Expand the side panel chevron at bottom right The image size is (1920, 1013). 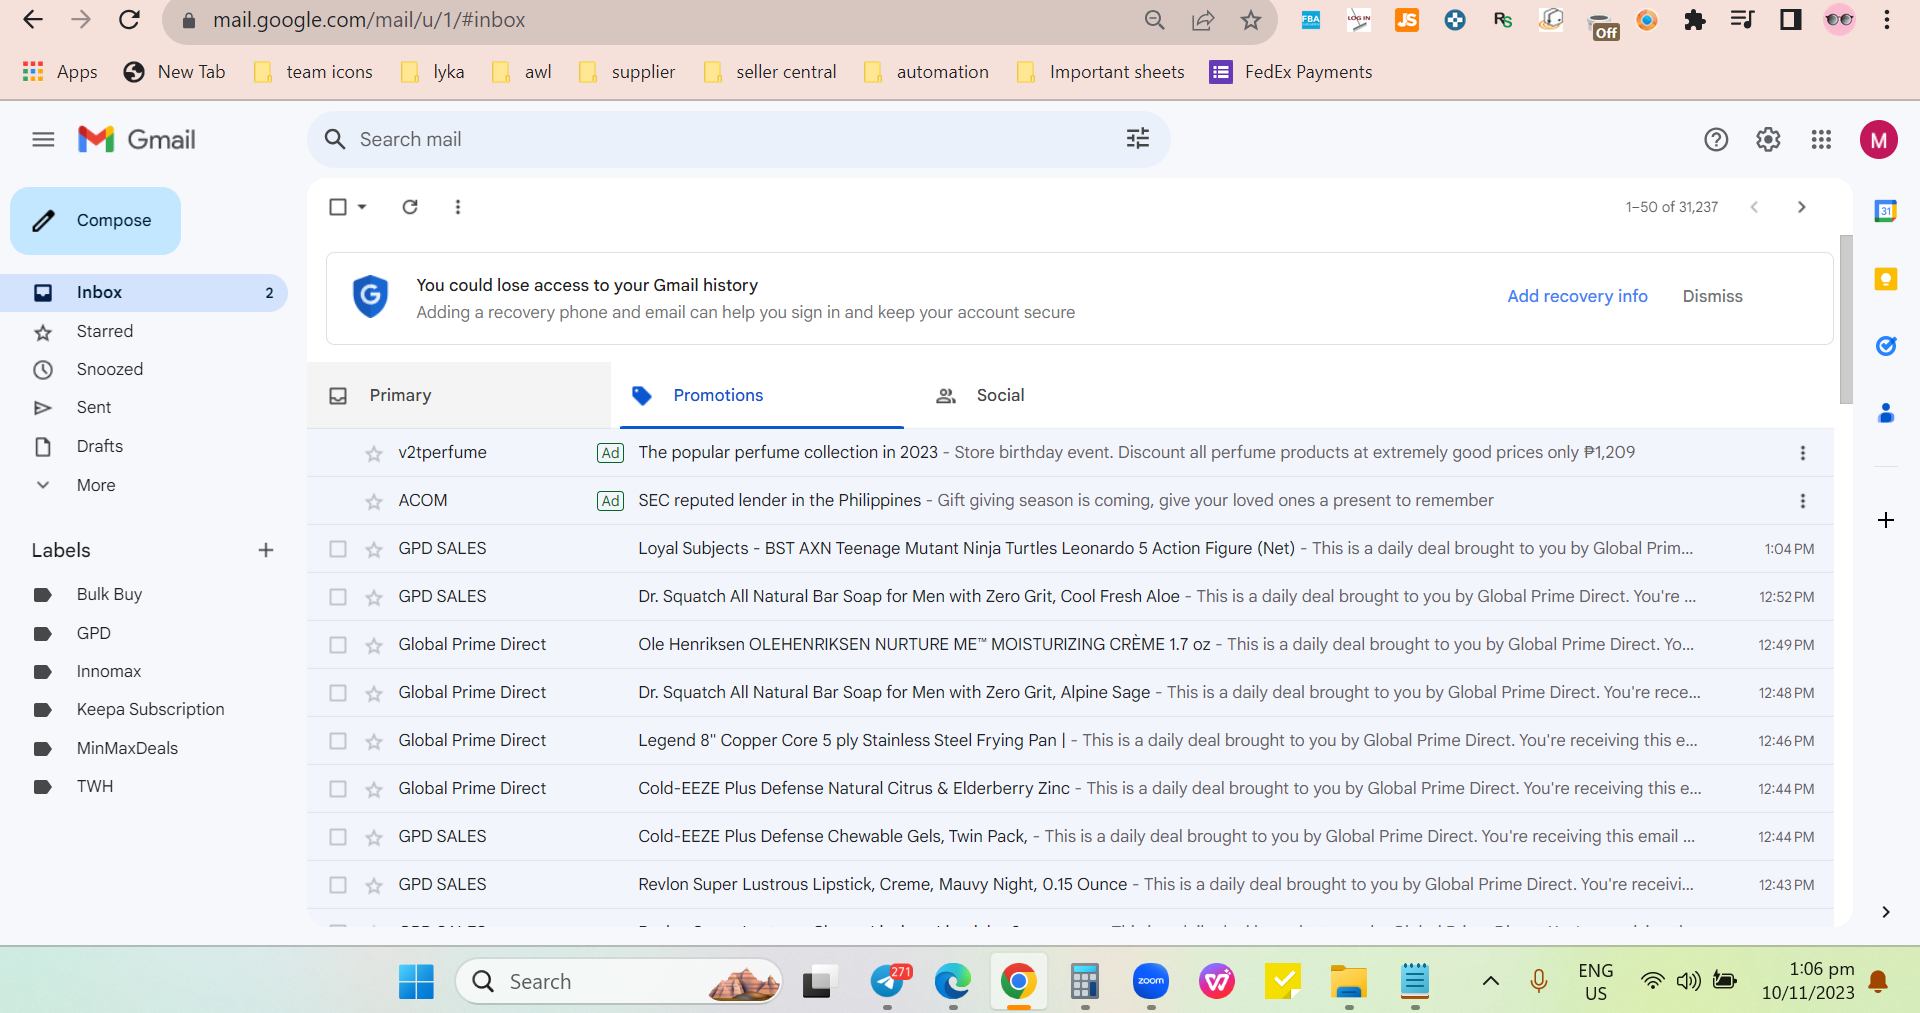(x=1885, y=912)
